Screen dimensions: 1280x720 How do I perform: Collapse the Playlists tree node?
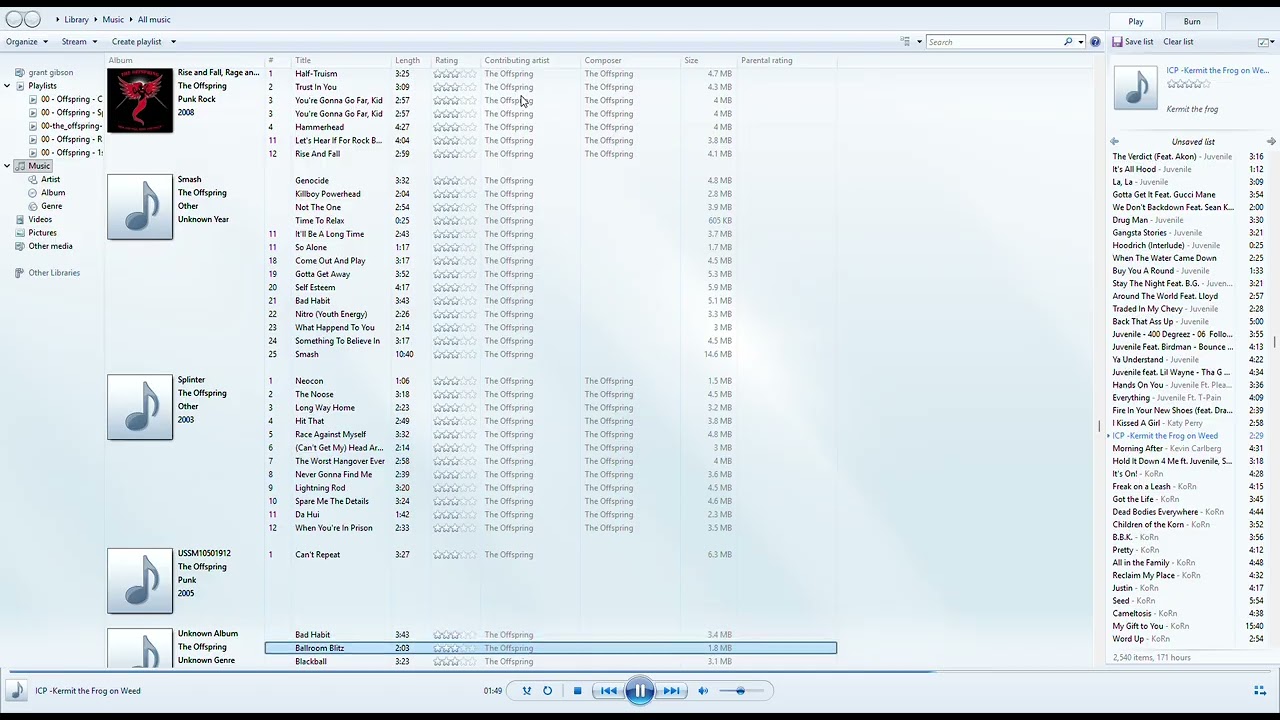(8, 86)
